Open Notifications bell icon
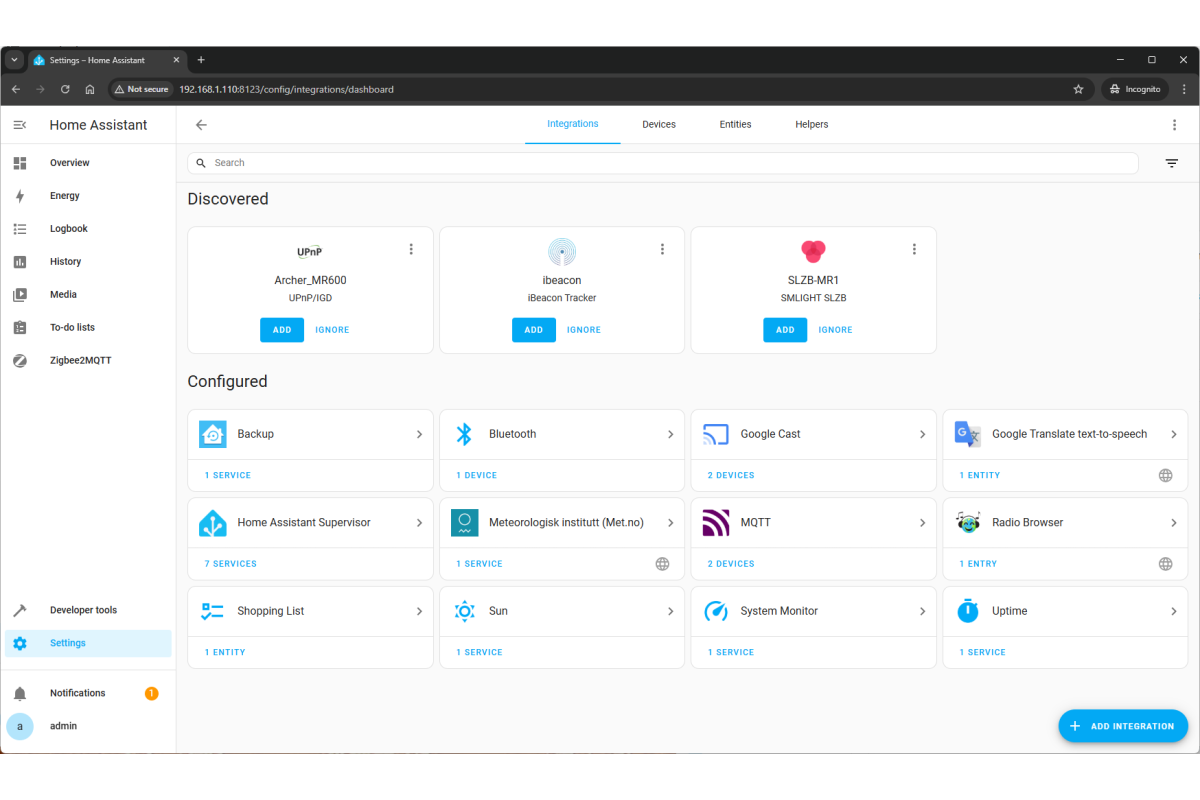The width and height of the screenshot is (1200, 800). (20, 693)
